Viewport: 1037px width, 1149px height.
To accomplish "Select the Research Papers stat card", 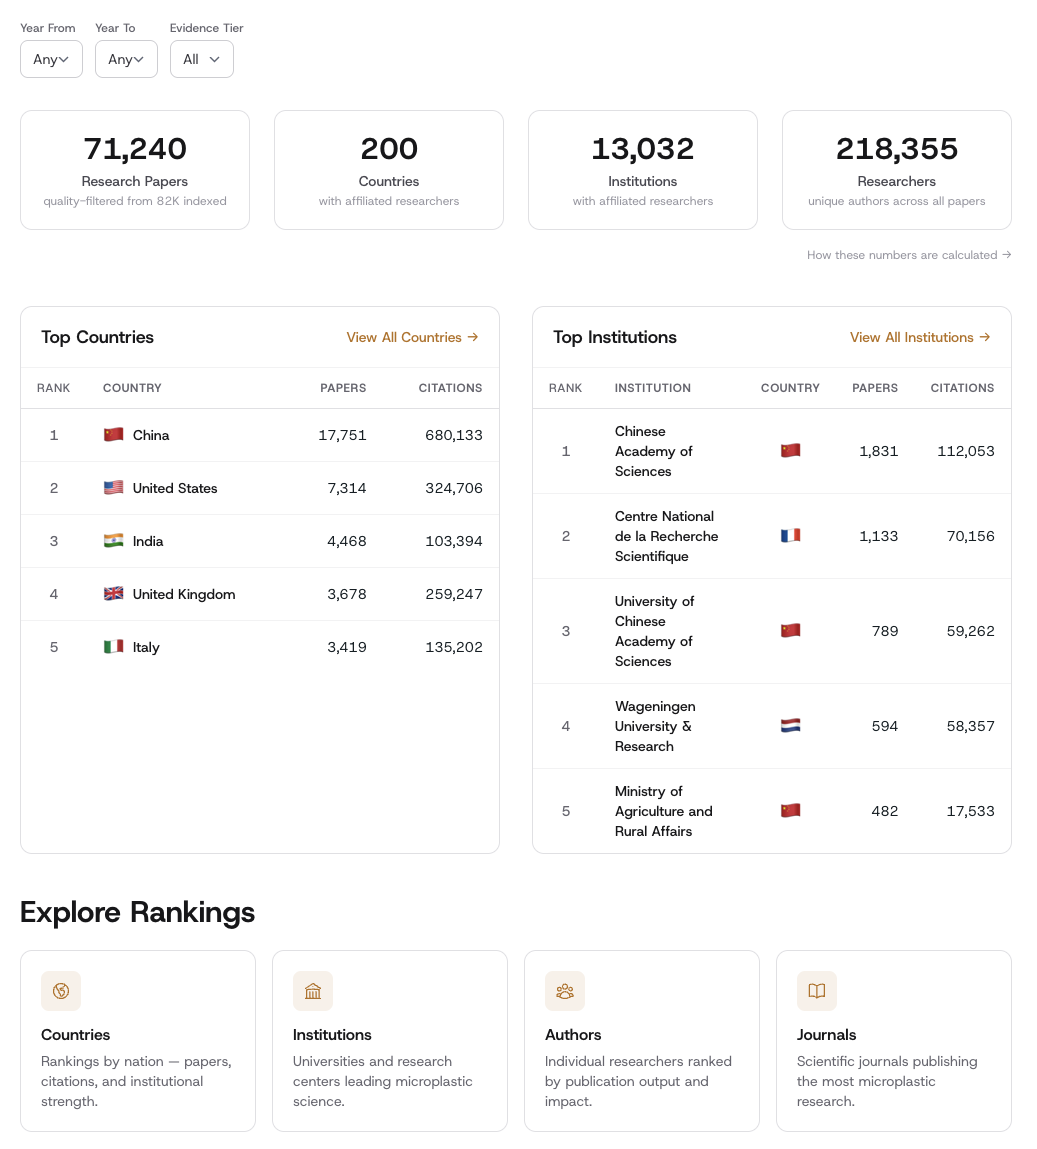I will coord(135,170).
